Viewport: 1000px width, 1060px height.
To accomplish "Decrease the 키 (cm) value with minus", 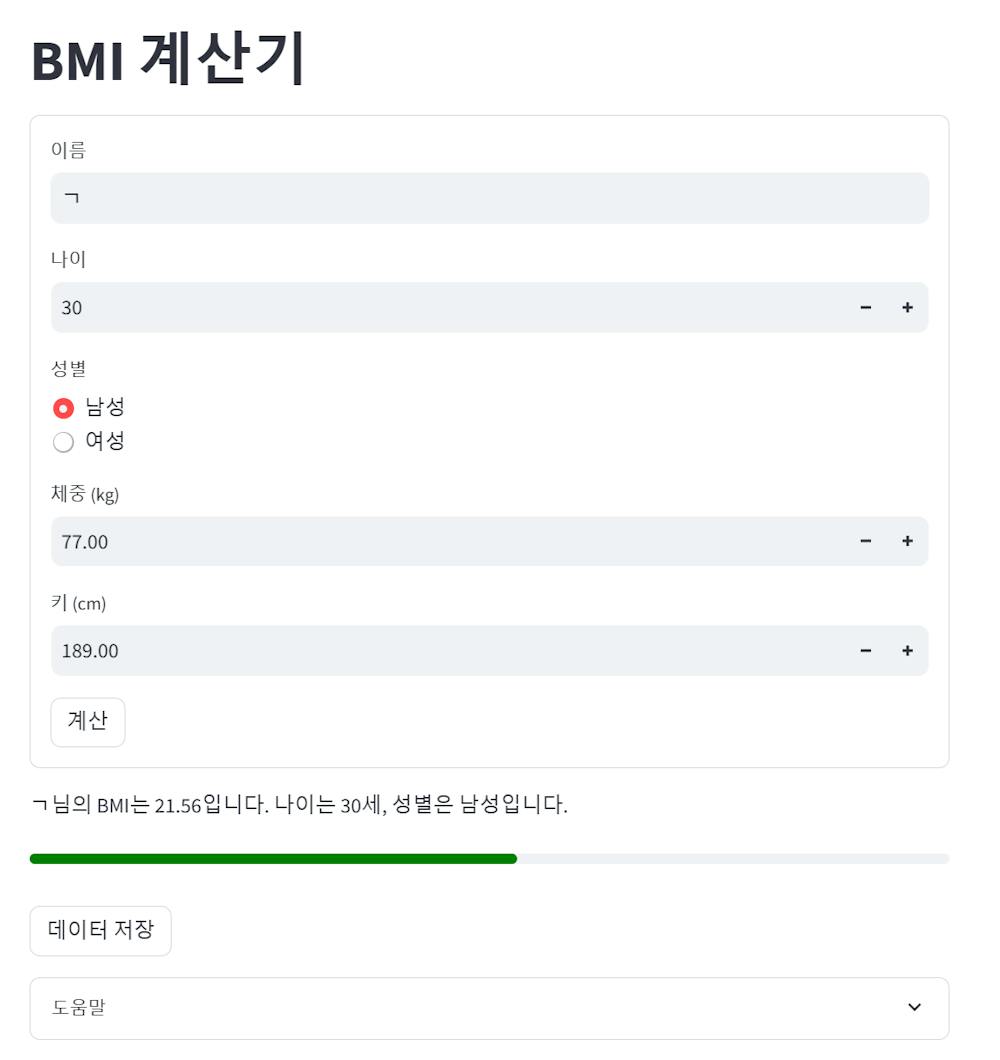I will point(866,650).
